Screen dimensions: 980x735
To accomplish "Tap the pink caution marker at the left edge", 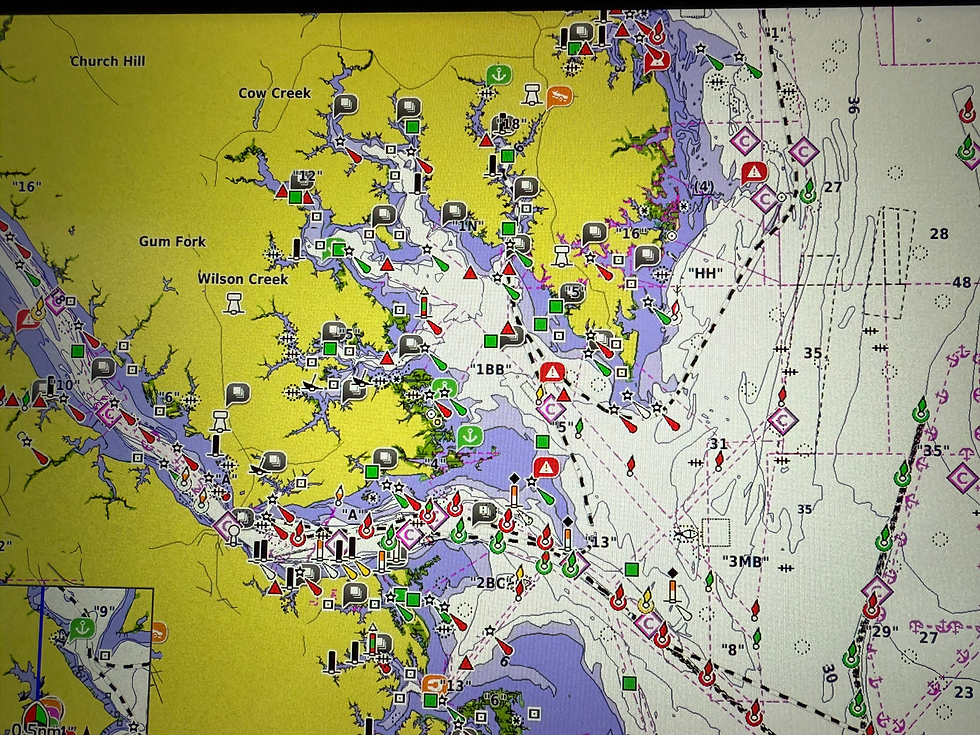I will pyautogui.click(x=28, y=320).
